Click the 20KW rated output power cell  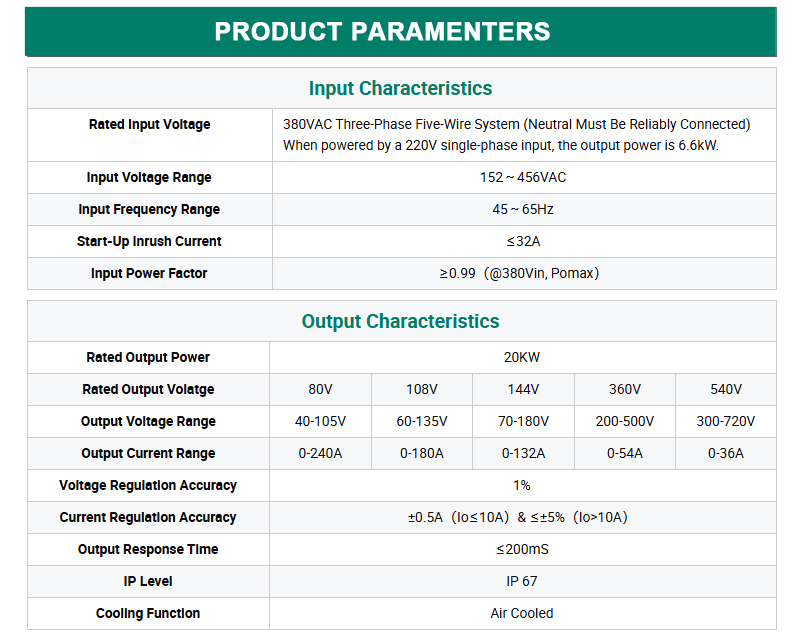tap(522, 358)
